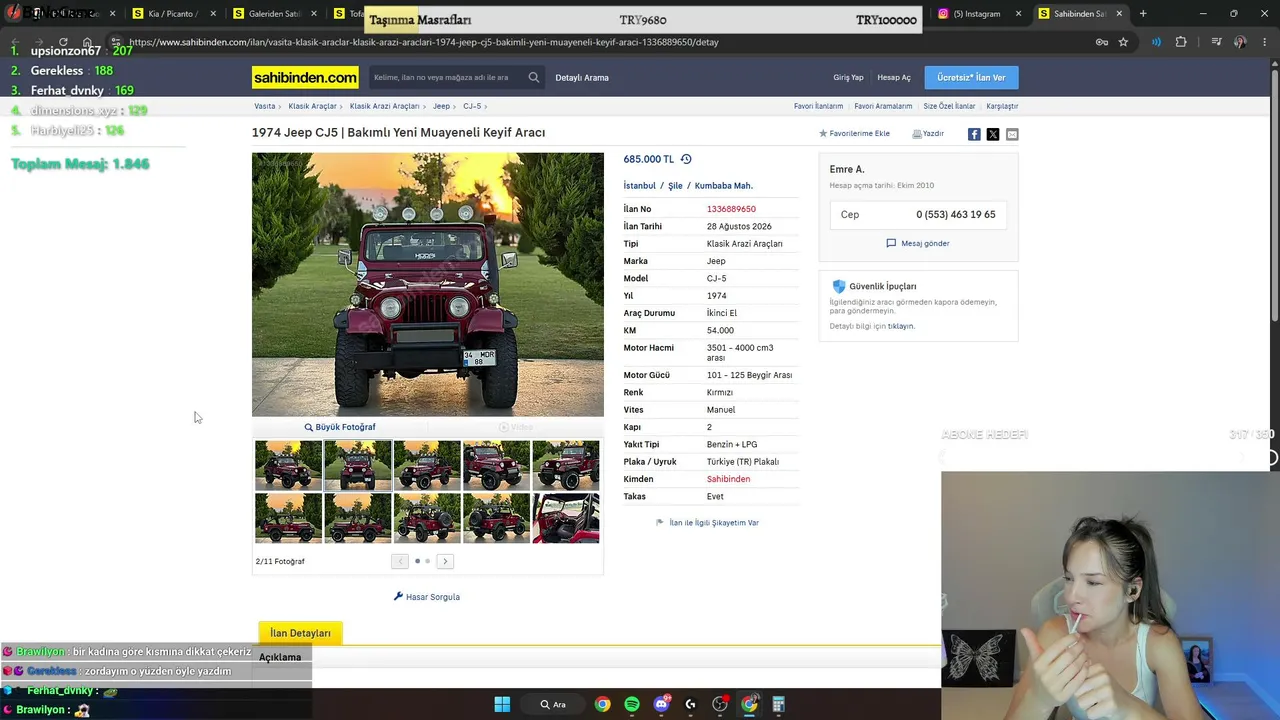Click the CJ-5 breadcrumb
Image resolution: width=1280 pixels, height=720 pixels.
pos(472,106)
